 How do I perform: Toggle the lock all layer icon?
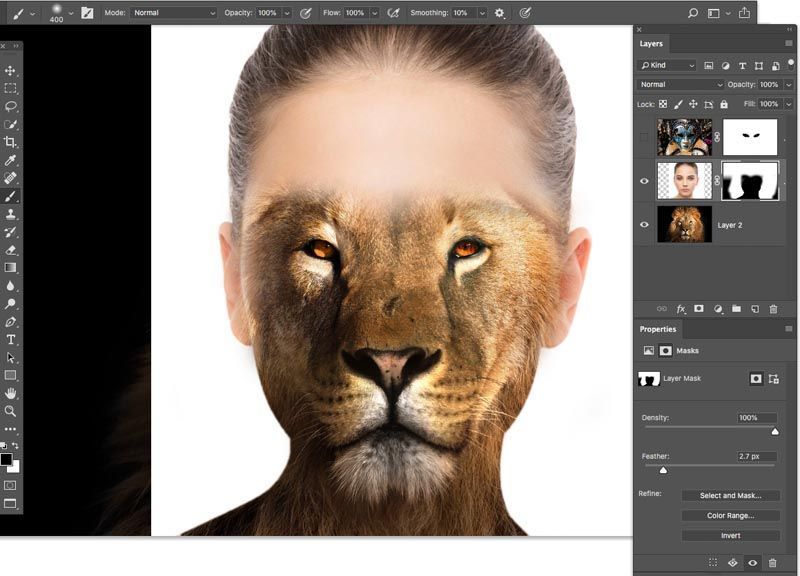click(723, 104)
